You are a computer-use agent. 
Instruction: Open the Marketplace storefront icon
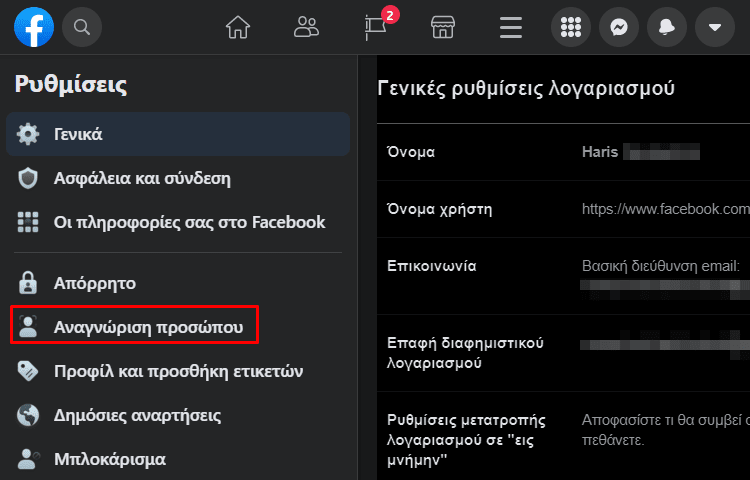(443, 27)
